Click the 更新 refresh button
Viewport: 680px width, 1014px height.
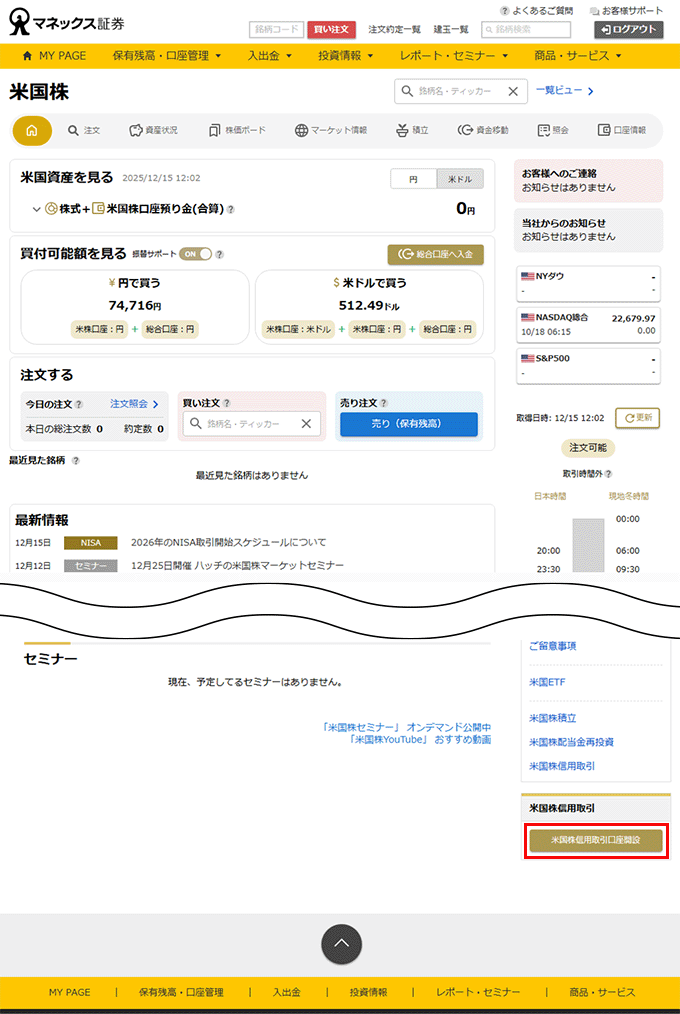[637, 418]
